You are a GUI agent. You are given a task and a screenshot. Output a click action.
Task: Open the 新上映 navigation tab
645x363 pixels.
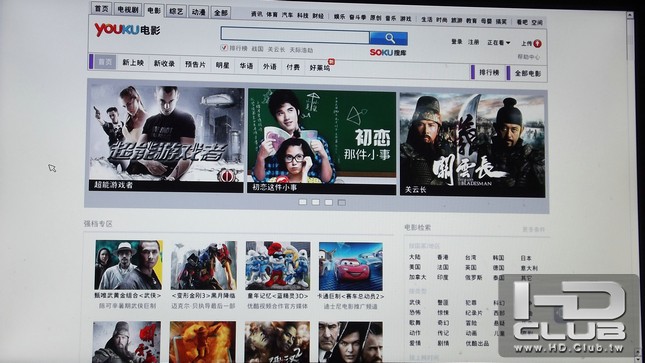click(133, 63)
